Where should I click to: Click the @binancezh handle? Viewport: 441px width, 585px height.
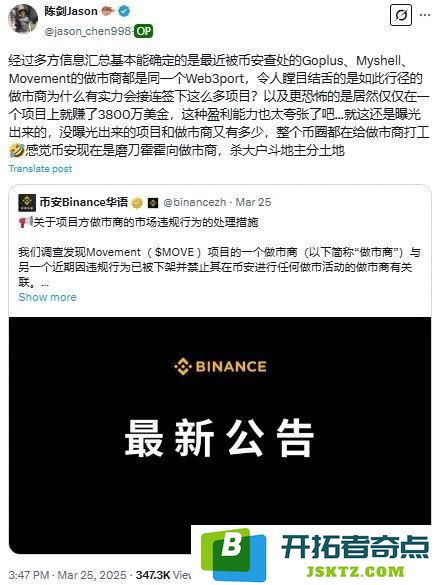[194, 203]
